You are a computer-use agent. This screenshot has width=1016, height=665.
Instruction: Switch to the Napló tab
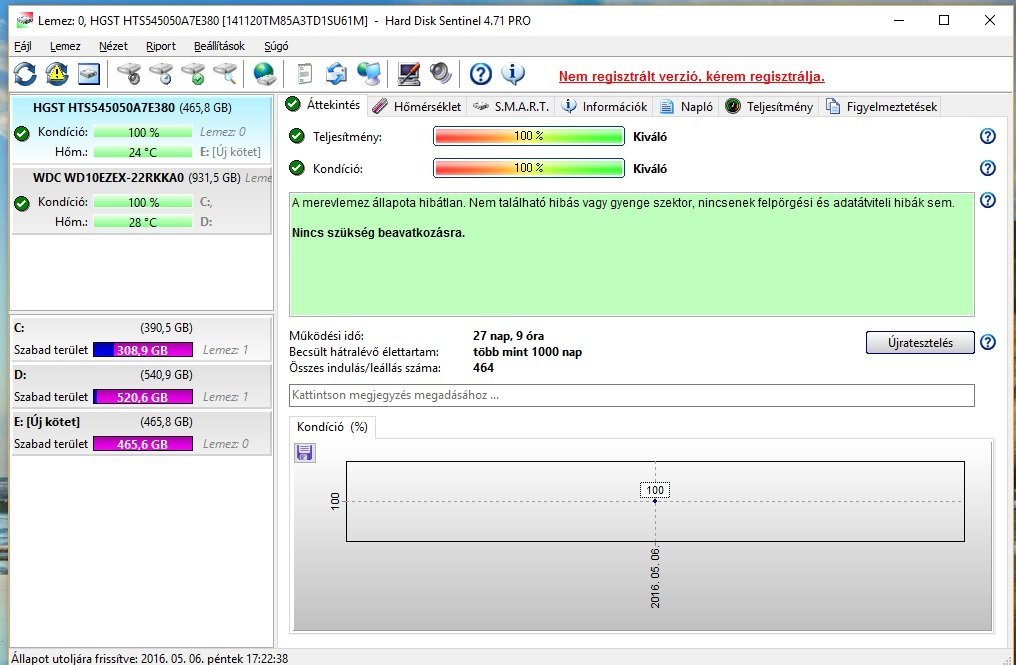tap(686, 106)
